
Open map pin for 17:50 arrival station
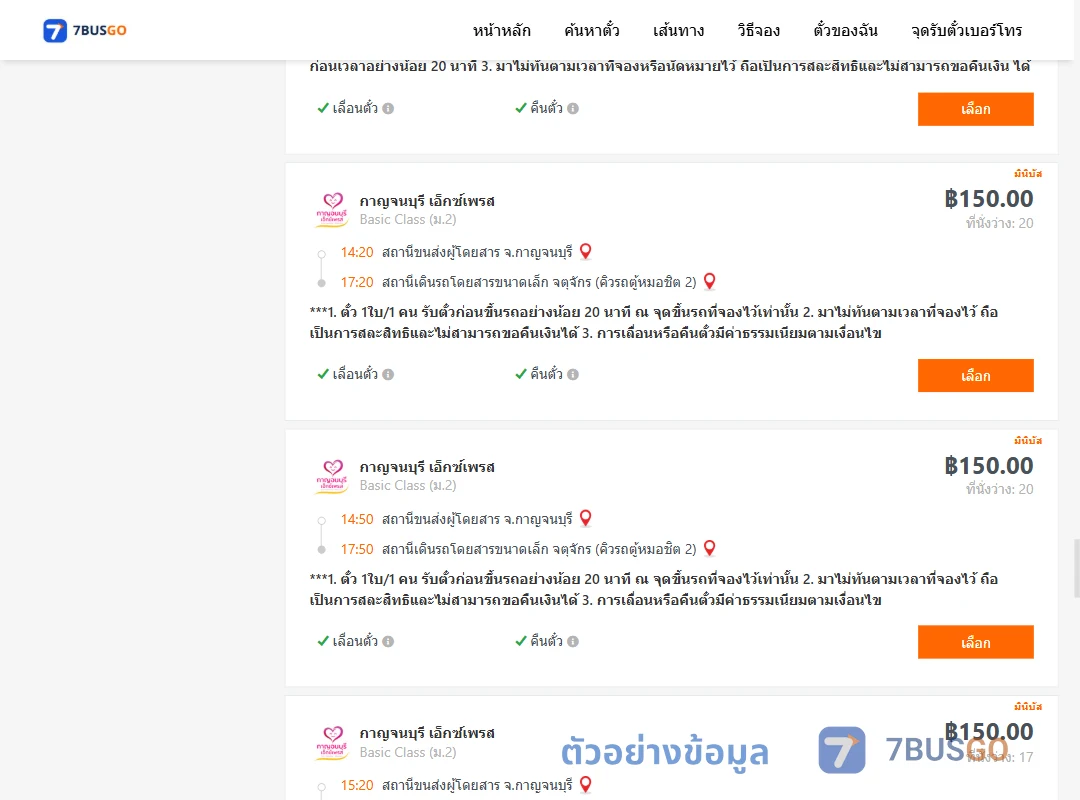[x=709, y=548]
